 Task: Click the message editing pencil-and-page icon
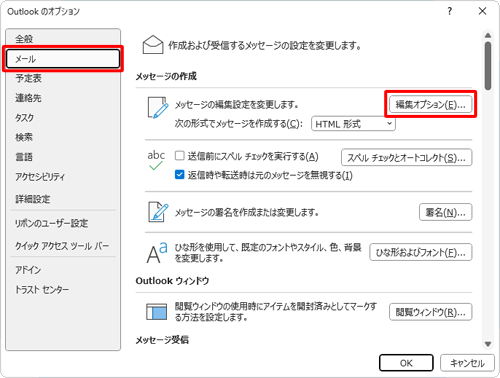pyautogui.click(x=158, y=108)
